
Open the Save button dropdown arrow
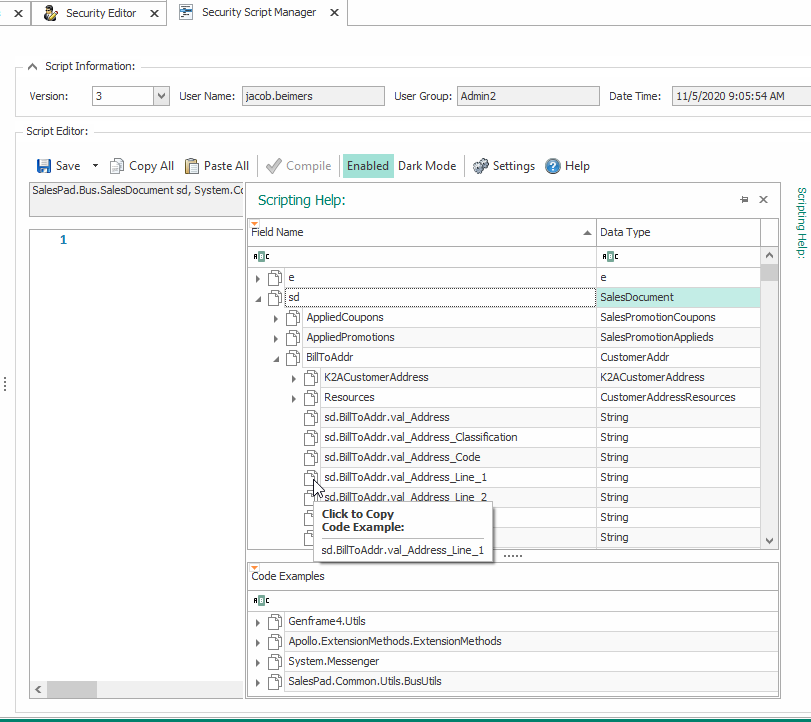(95, 166)
